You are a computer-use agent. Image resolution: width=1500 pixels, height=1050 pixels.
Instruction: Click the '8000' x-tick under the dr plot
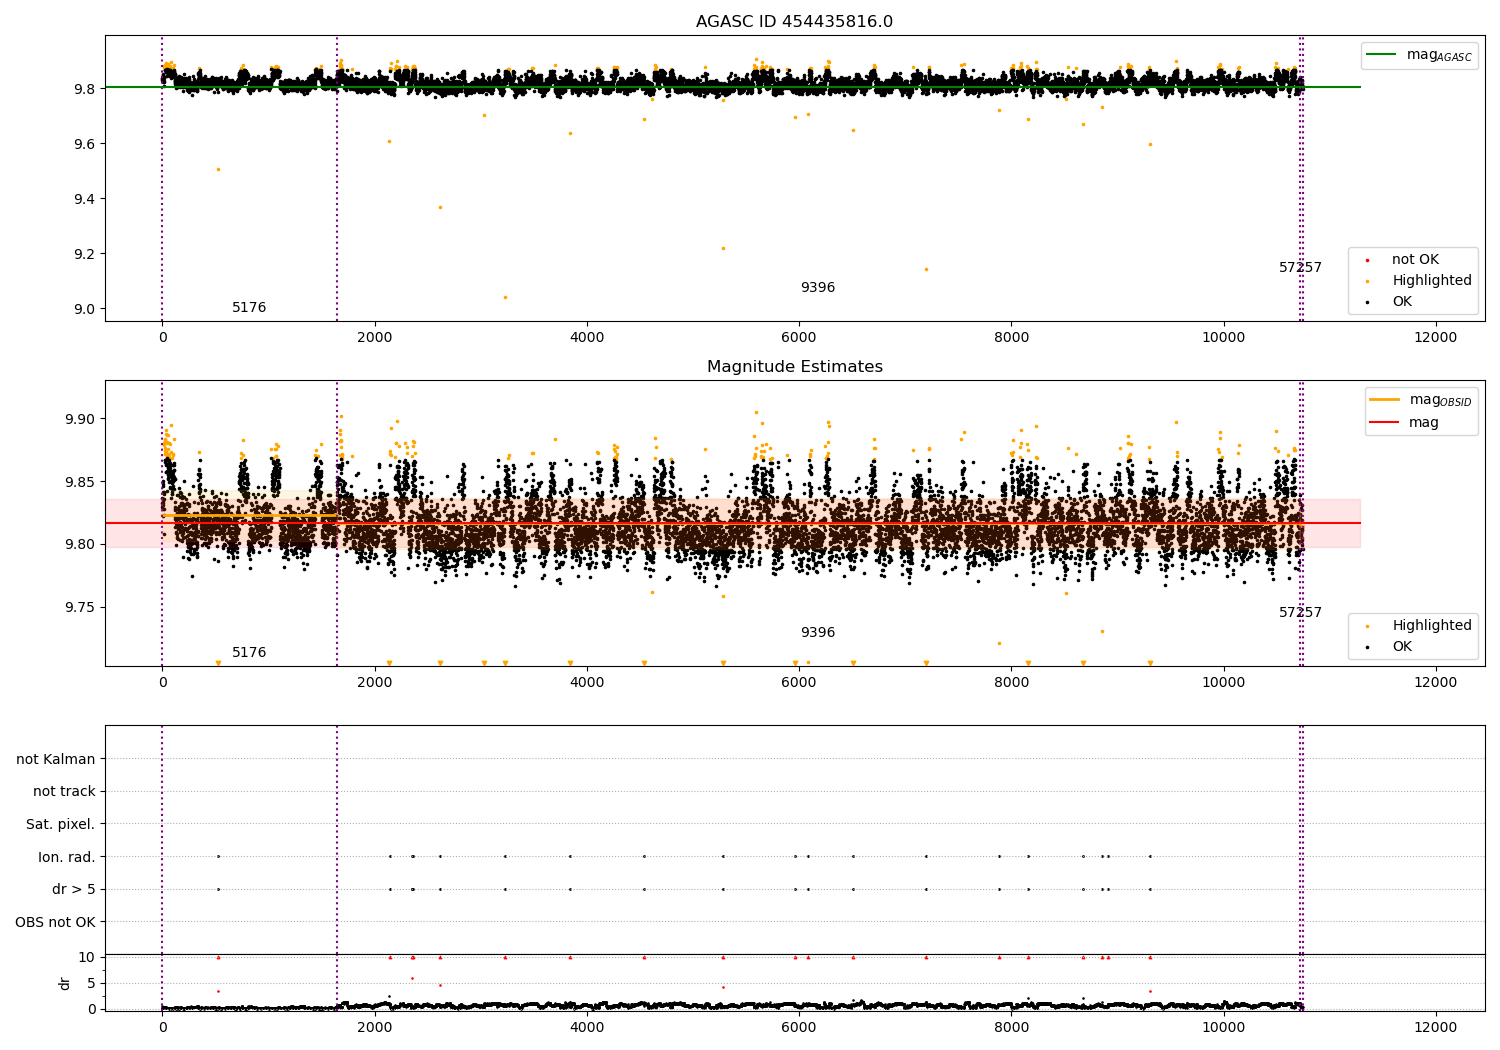point(1011,1027)
